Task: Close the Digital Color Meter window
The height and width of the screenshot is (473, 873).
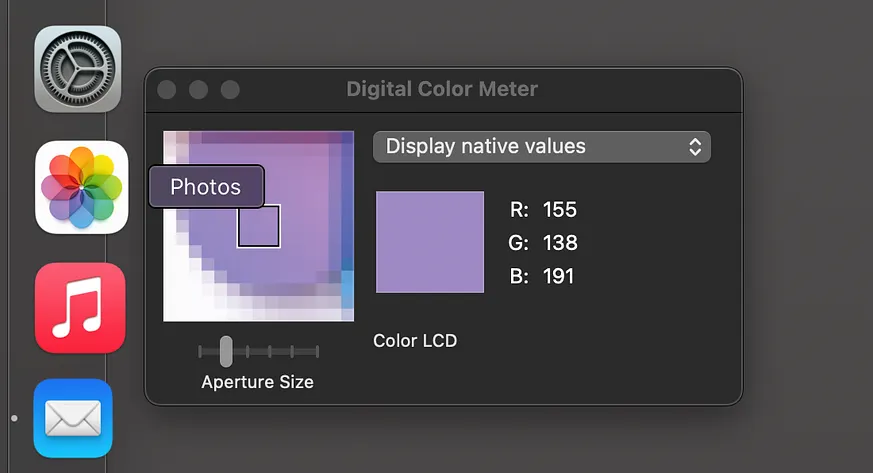Action: (166, 90)
